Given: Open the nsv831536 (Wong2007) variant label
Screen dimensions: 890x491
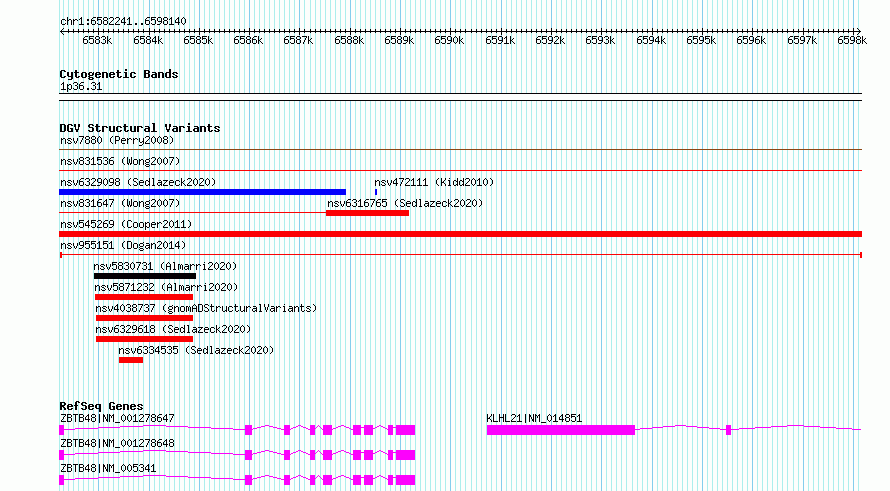Looking at the screenshot, I should 120,161.
